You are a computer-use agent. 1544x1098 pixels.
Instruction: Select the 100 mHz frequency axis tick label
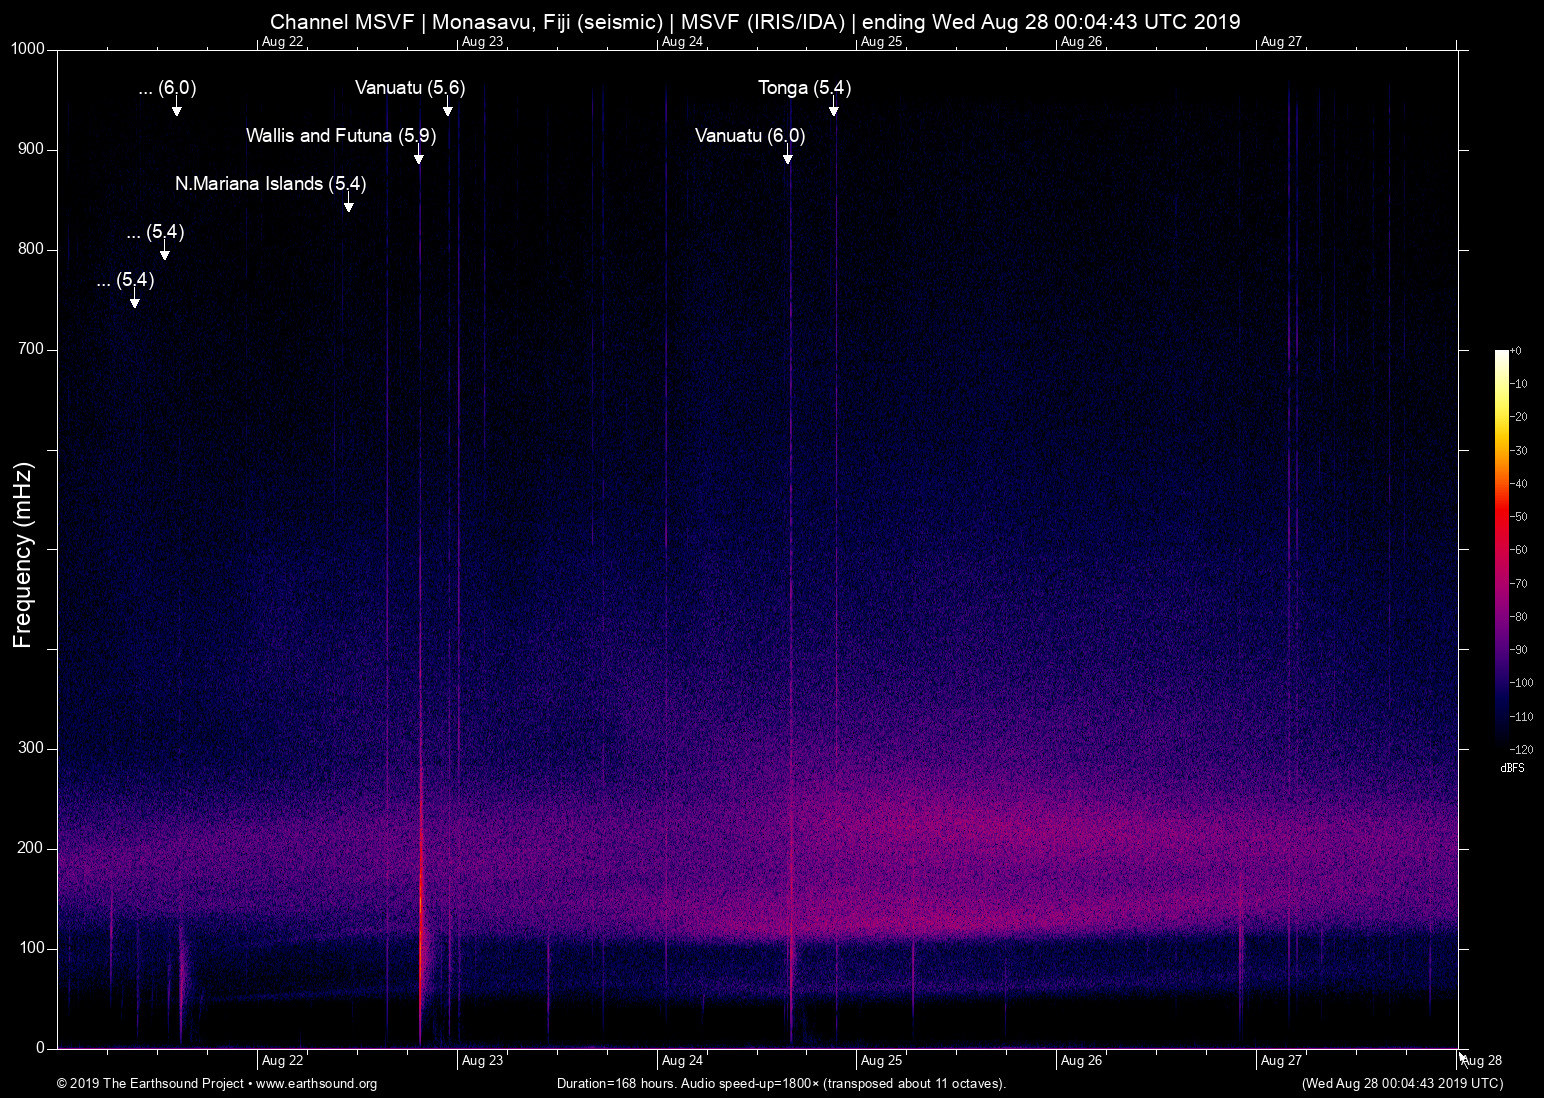[32, 949]
